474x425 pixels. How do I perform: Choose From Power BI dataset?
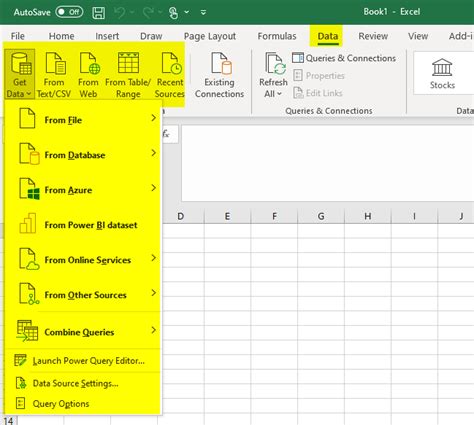point(83,224)
